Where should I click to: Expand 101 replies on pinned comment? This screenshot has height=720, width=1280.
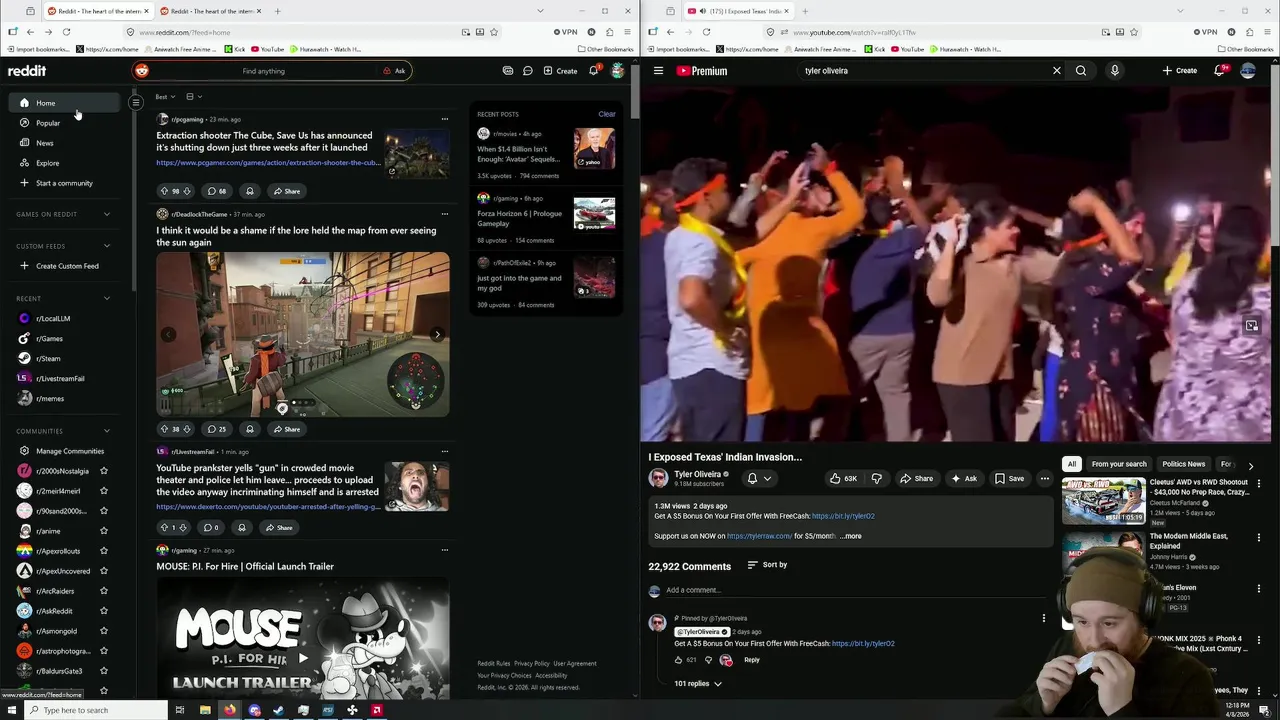698,684
